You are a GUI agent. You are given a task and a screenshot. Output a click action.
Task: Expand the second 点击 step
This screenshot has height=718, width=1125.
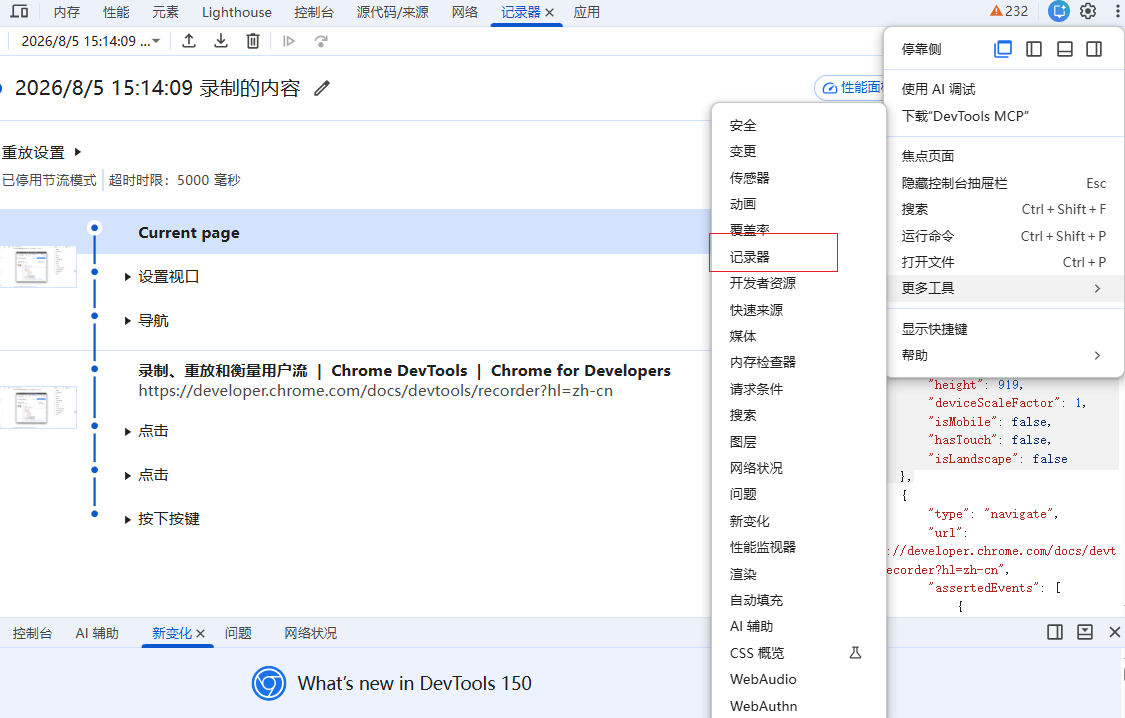128,475
